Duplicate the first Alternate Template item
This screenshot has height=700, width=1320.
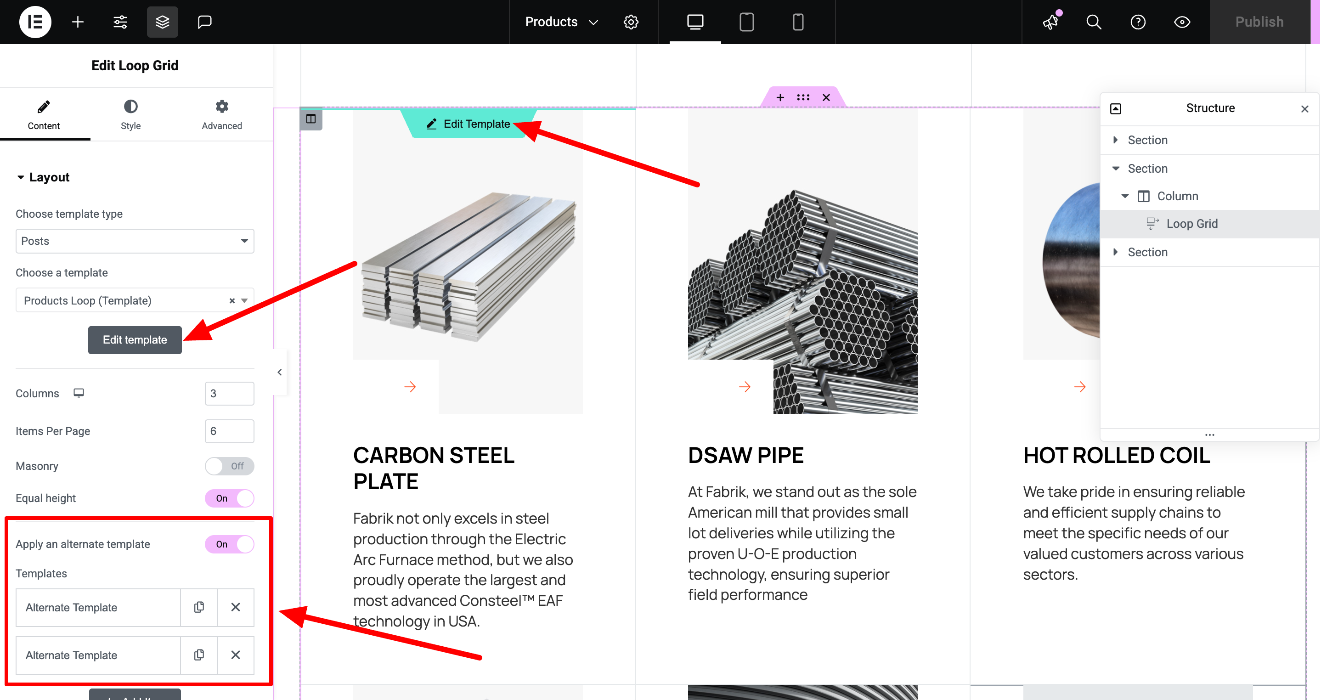pos(199,607)
